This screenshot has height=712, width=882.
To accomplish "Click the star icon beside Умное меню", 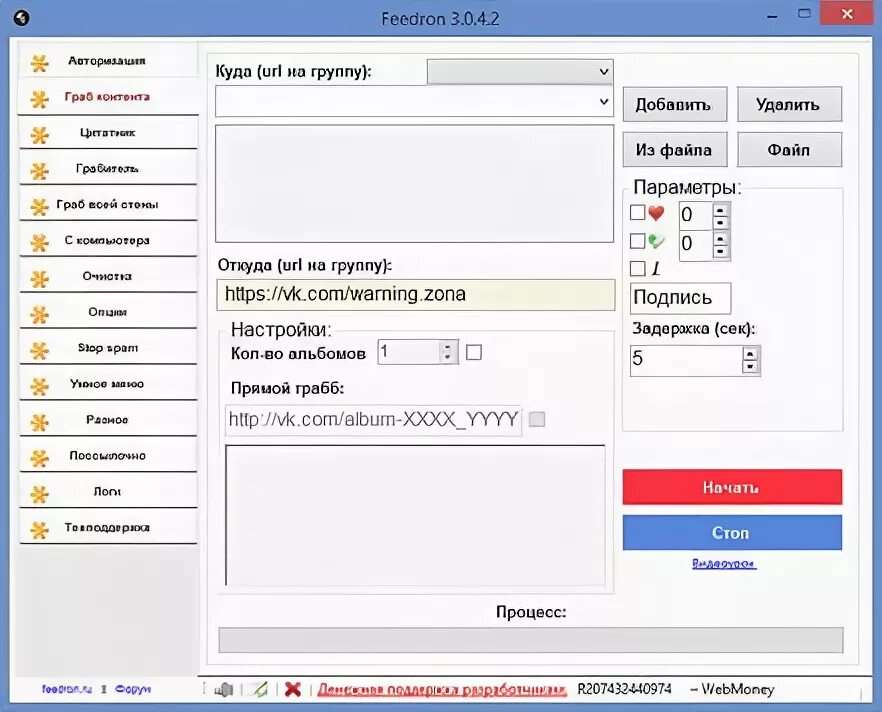I will pyautogui.click(x=39, y=386).
